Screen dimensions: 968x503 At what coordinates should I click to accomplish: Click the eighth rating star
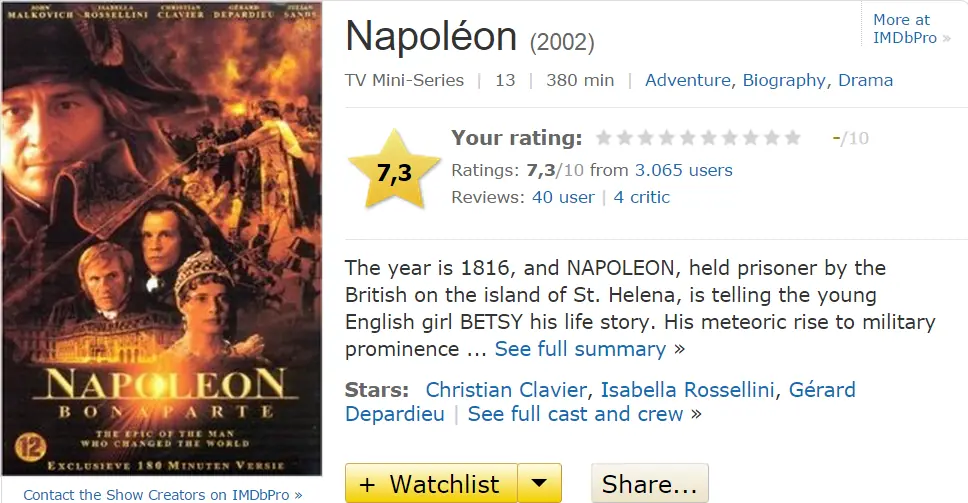pyautogui.click(x=750, y=138)
